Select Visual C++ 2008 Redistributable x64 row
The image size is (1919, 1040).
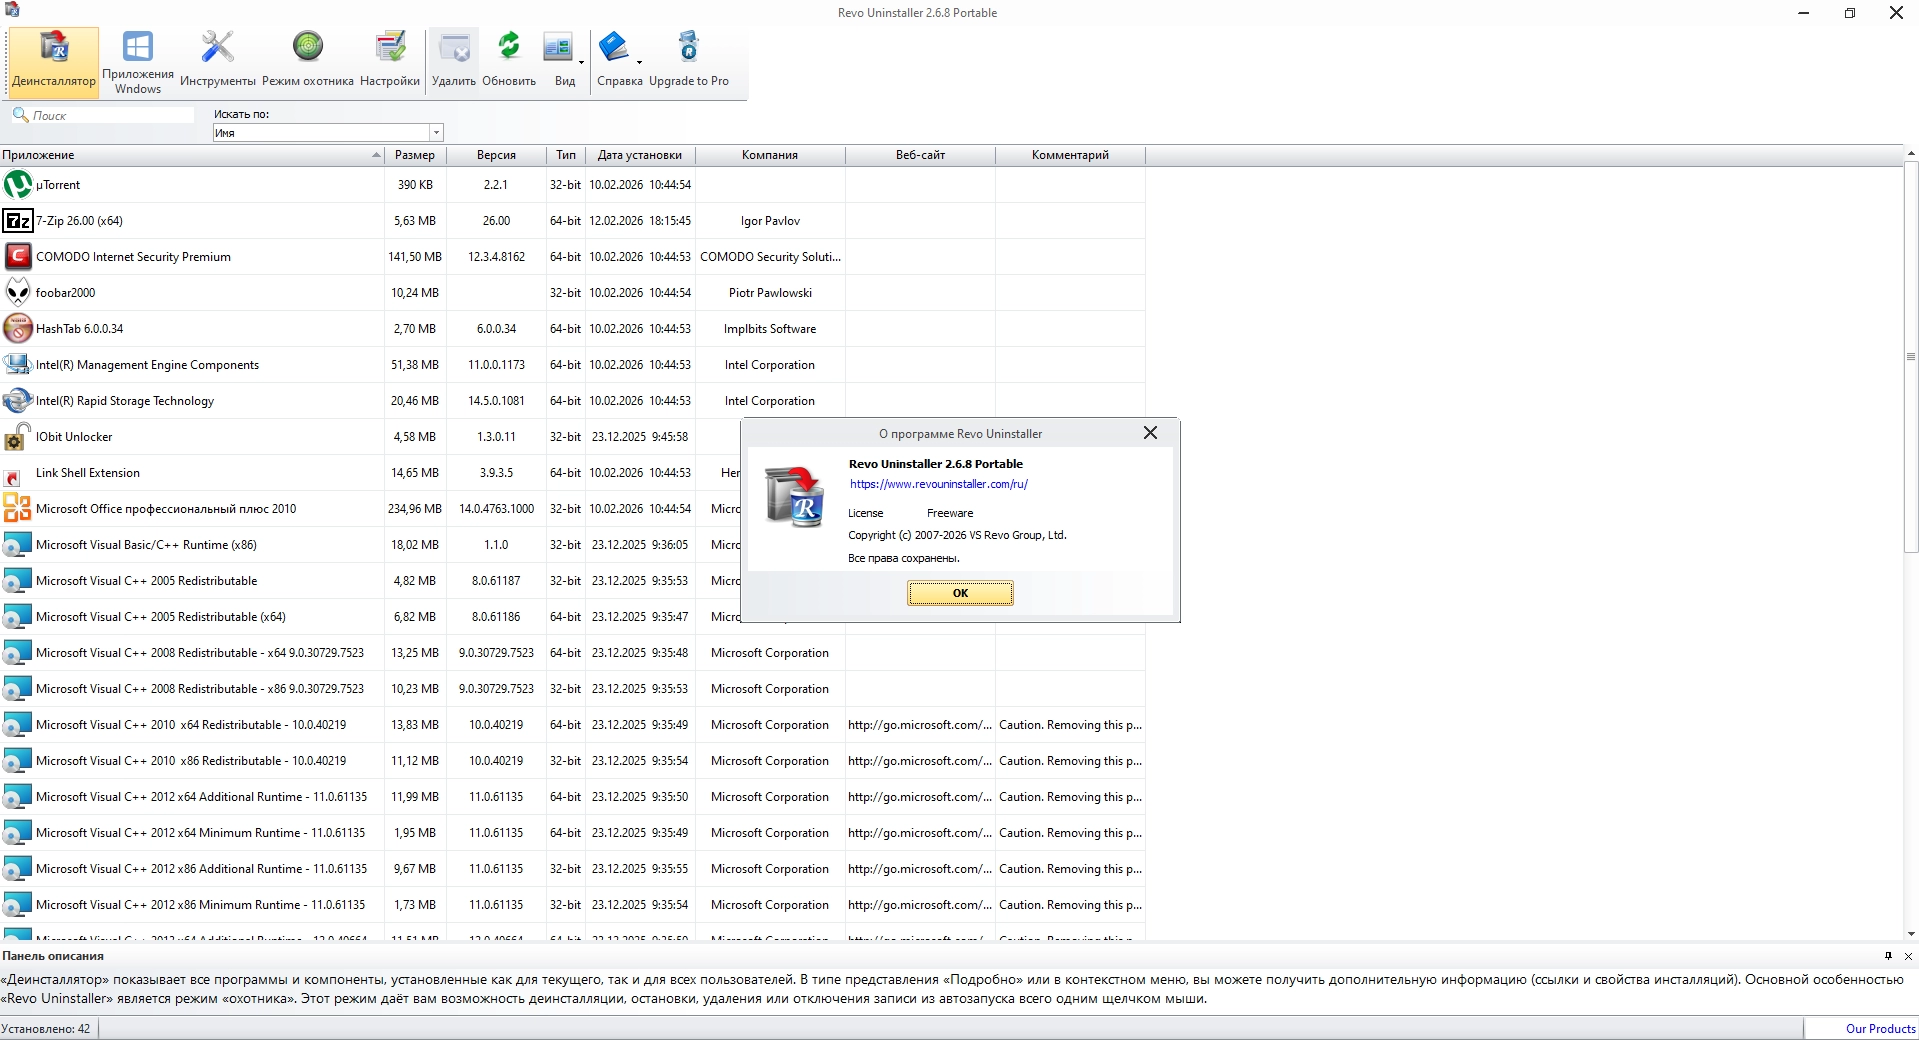pyautogui.click(x=572, y=653)
